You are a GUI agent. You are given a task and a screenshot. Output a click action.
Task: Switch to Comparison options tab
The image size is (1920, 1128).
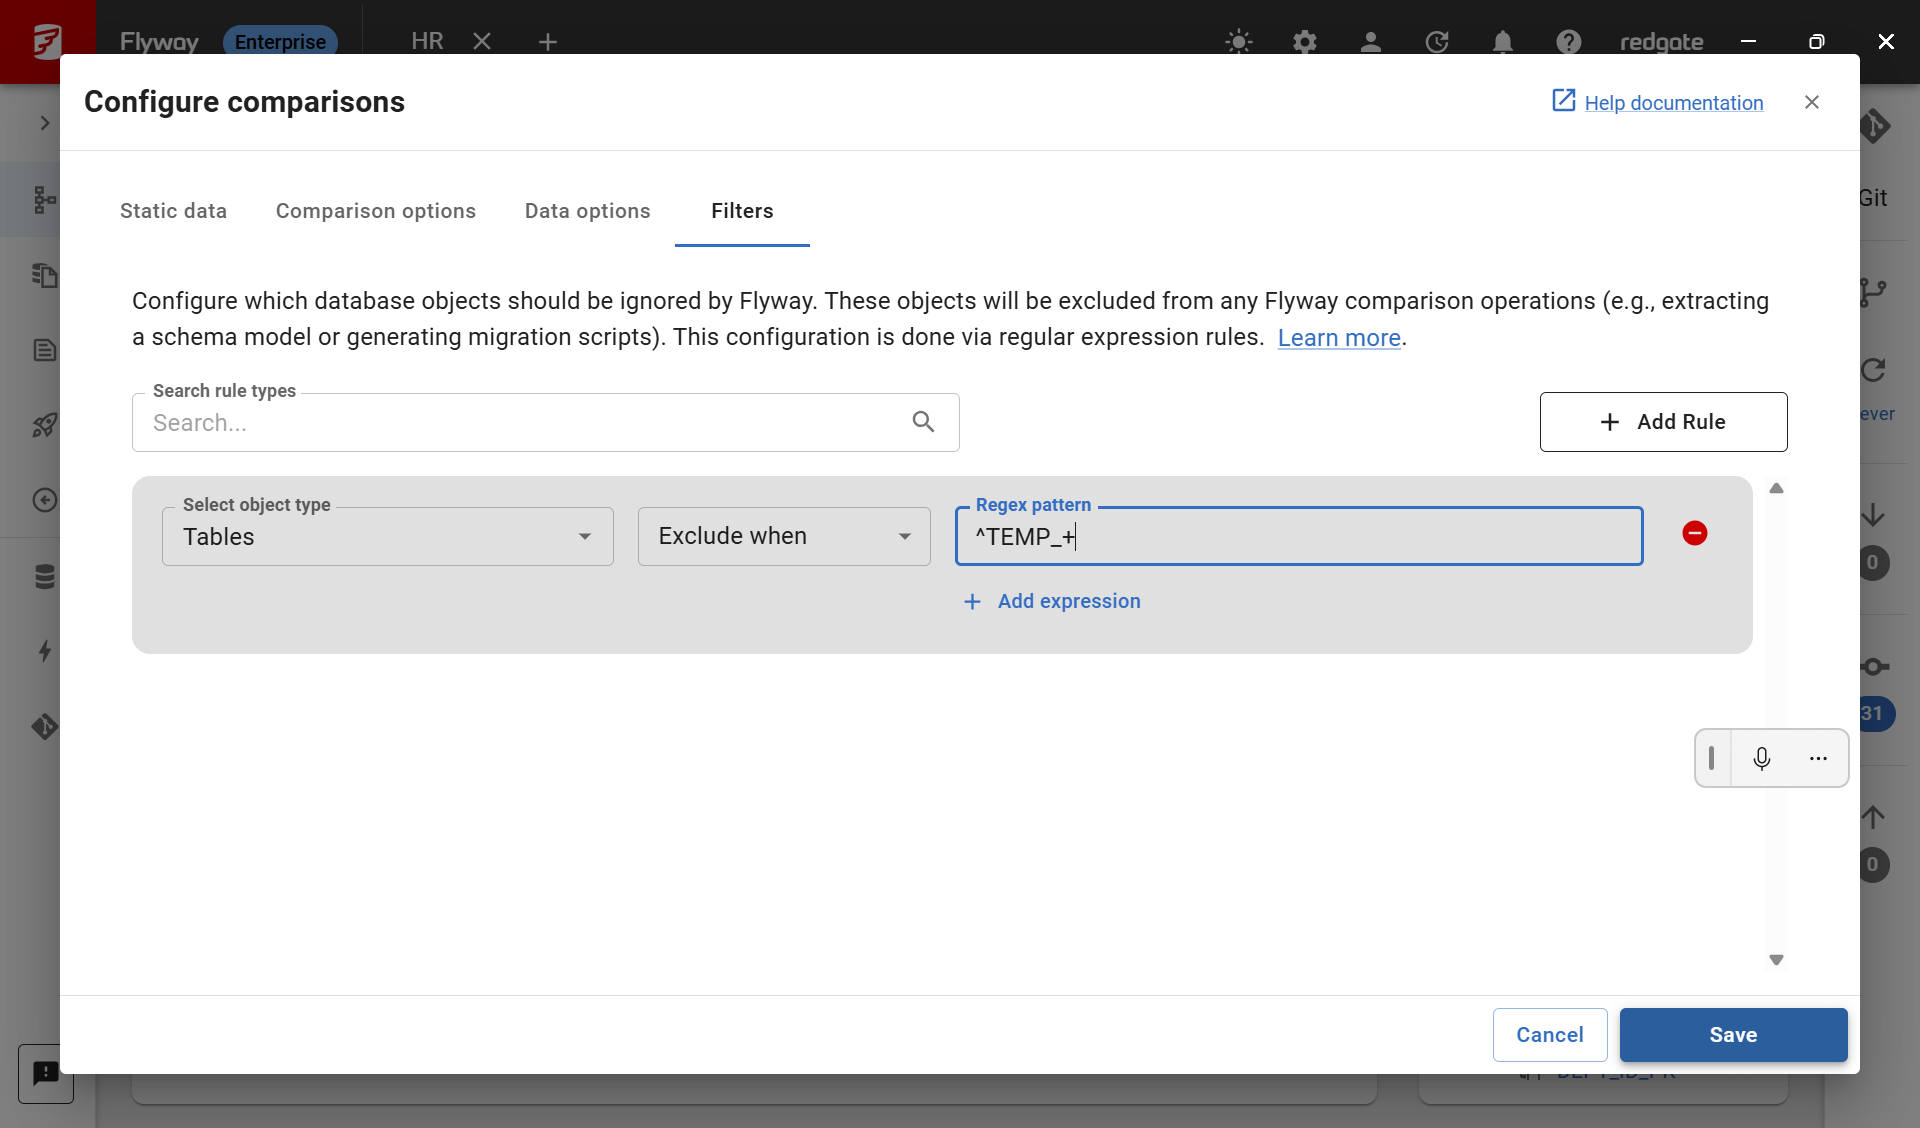pyautogui.click(x=375, y=211)
